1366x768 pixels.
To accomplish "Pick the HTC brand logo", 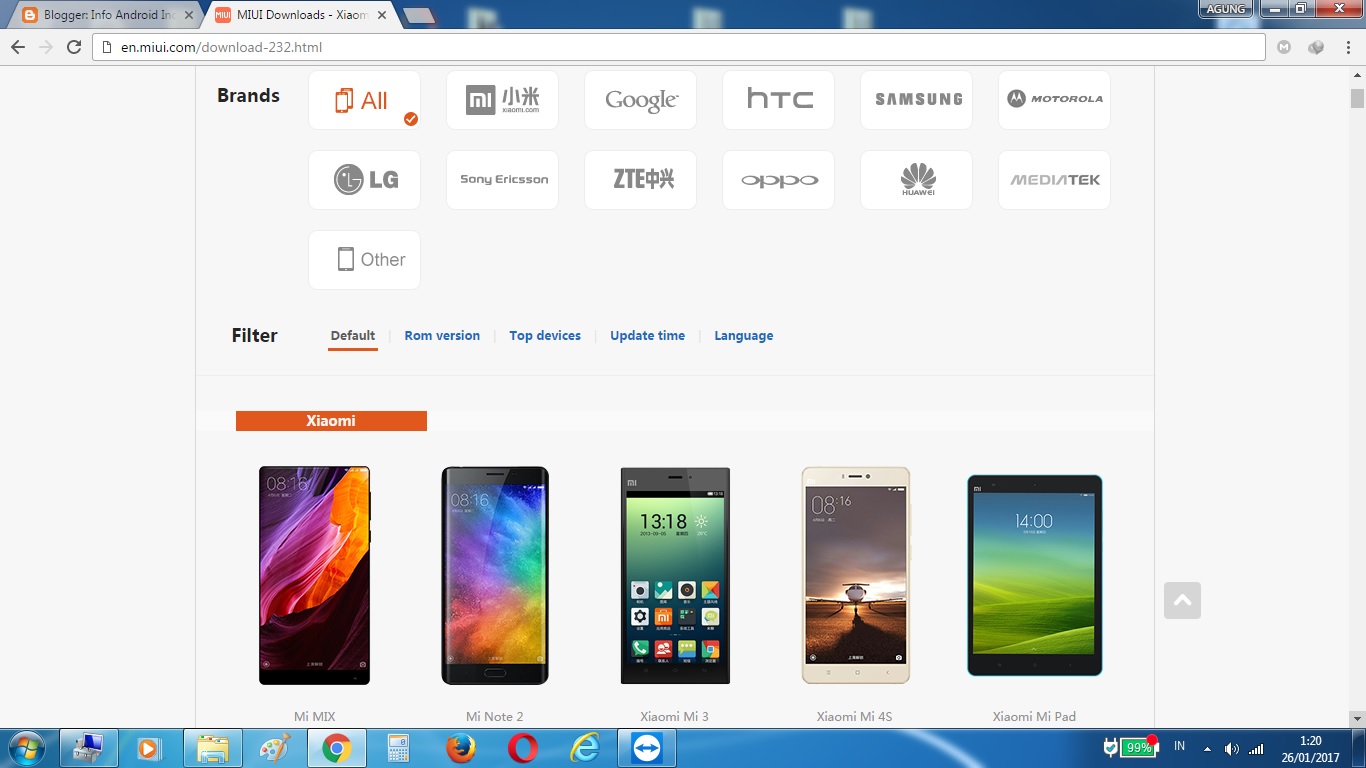I will tap(778, 100).
